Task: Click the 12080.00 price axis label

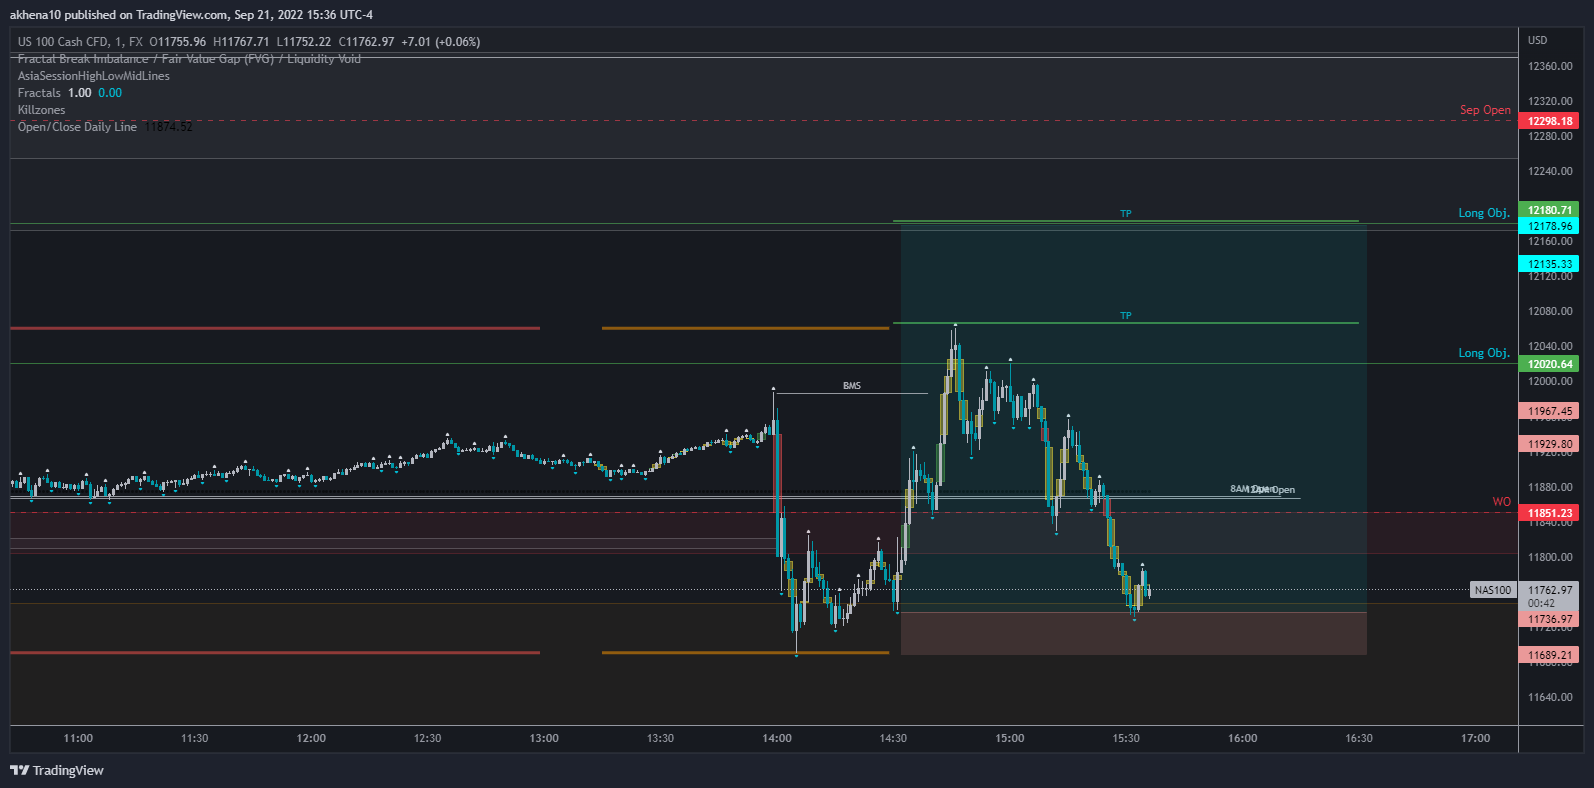Action: [1550, 311]
